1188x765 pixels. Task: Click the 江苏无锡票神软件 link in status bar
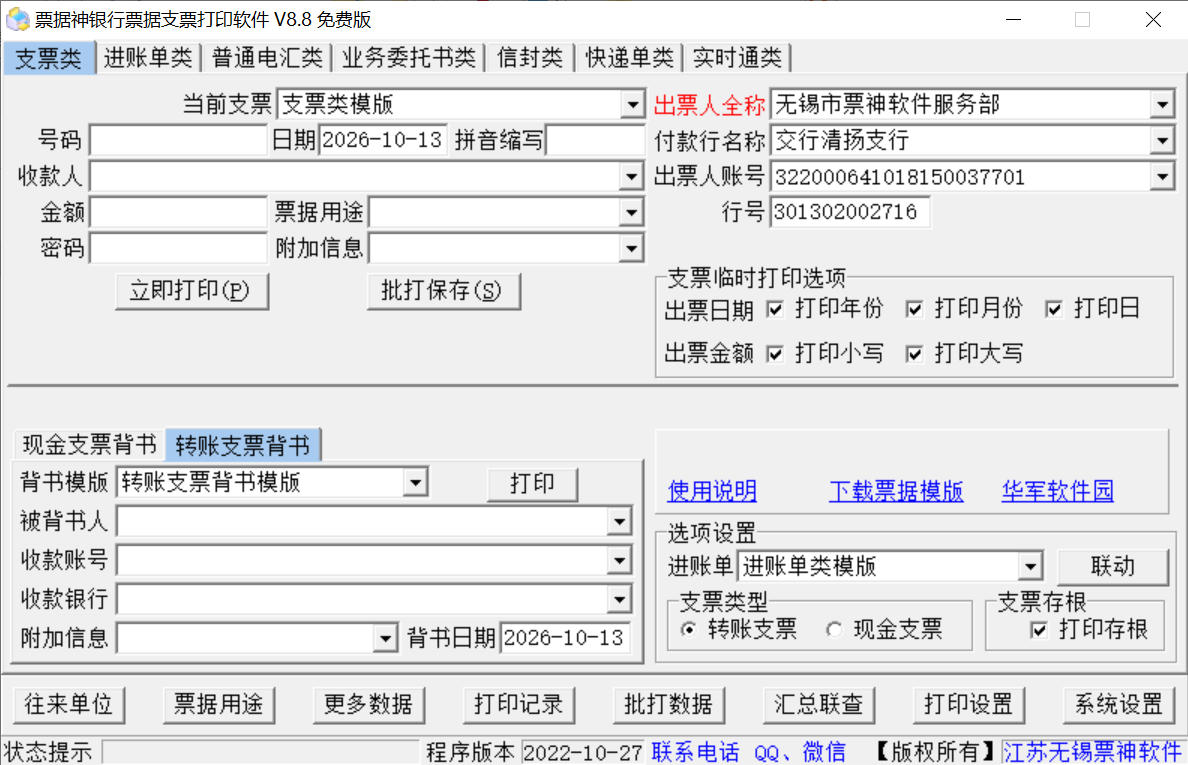(1092, 752)
